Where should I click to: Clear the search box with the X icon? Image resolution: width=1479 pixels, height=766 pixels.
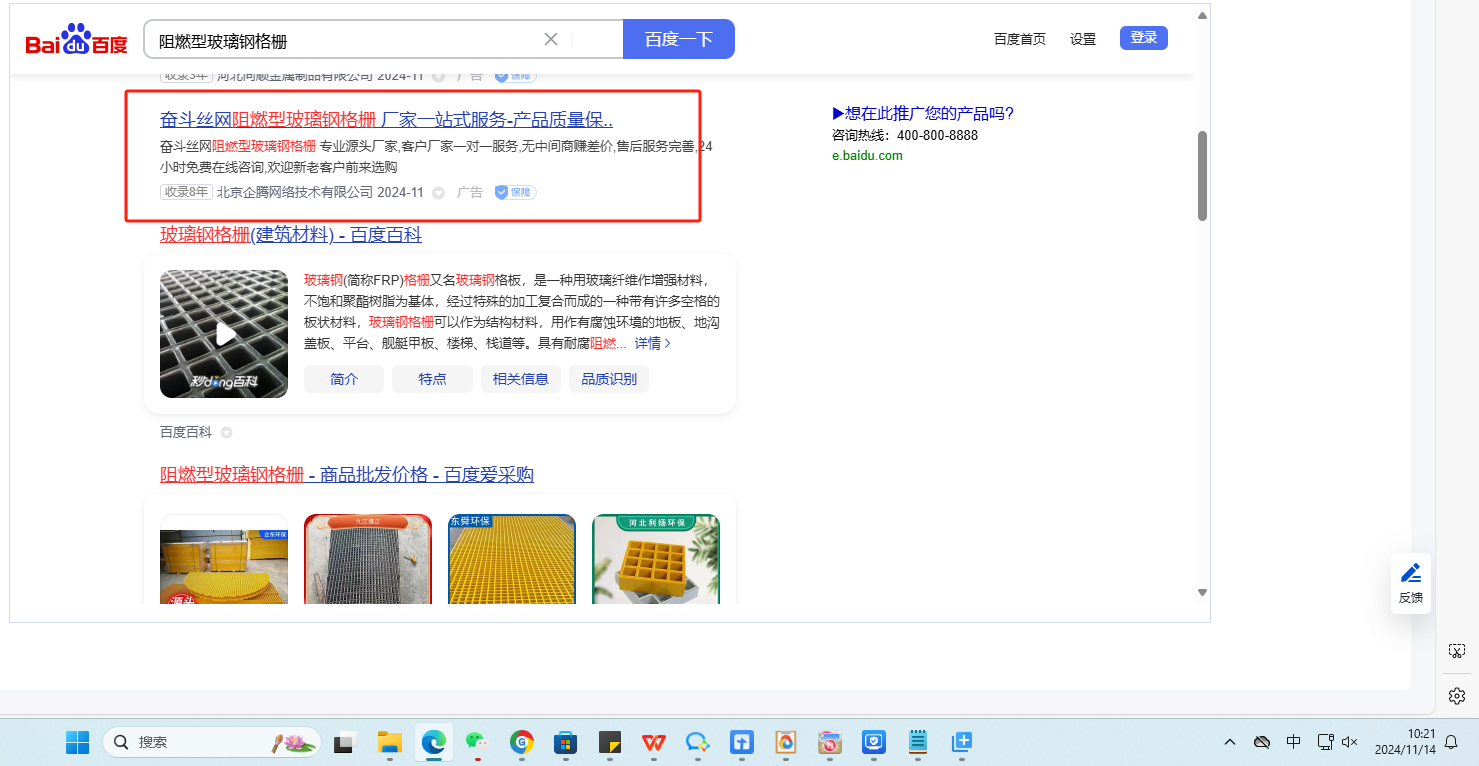(551, 39)
